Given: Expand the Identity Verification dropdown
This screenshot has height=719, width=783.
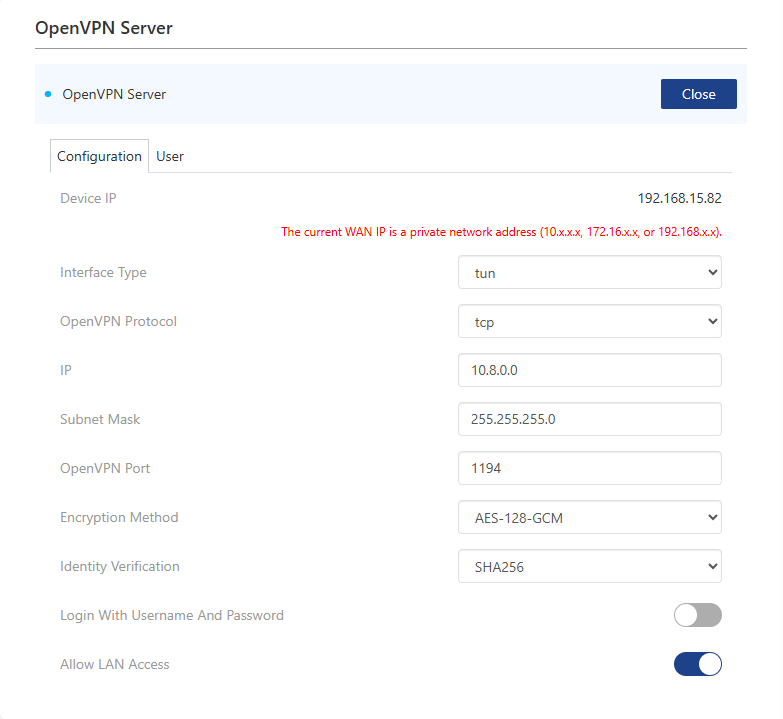Looking at the screenshot, I should click(590, 566).
